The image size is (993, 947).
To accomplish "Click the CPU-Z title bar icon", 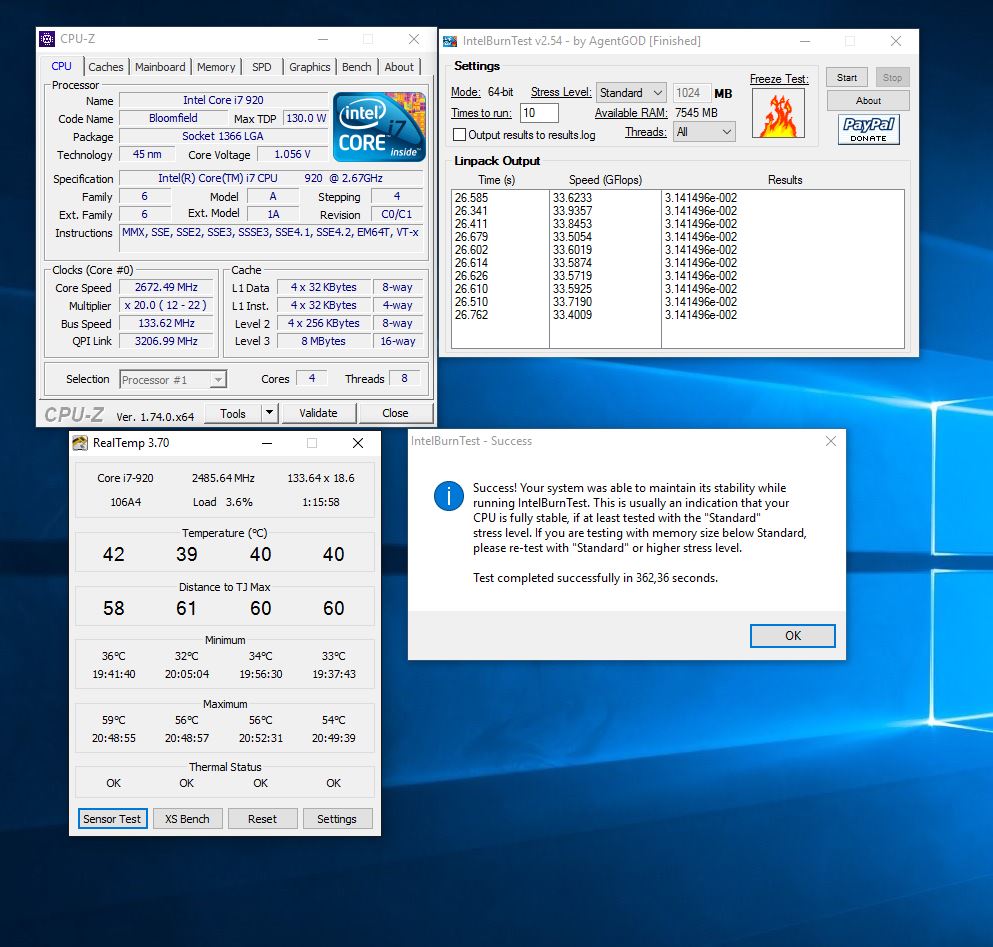I will coord(48,39).
